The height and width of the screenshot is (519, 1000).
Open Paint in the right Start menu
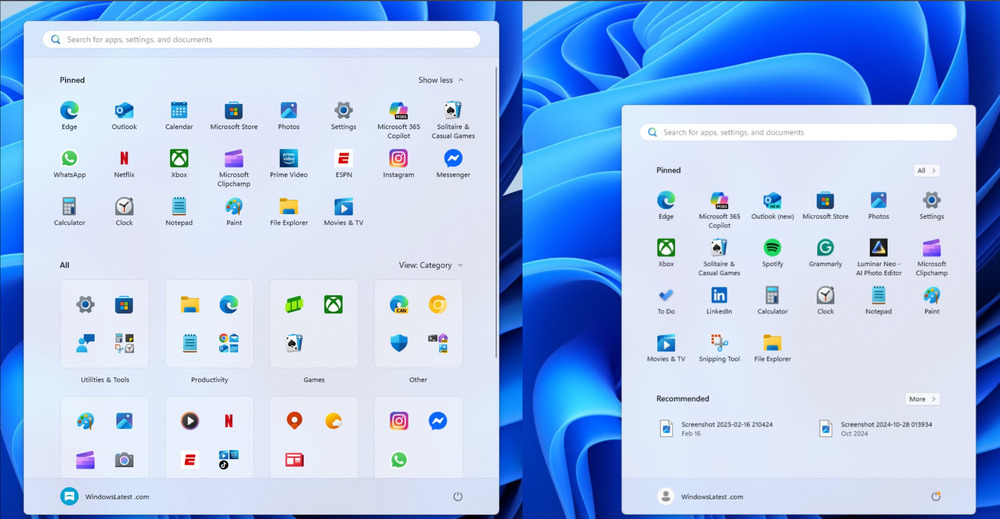coord(932,300)
